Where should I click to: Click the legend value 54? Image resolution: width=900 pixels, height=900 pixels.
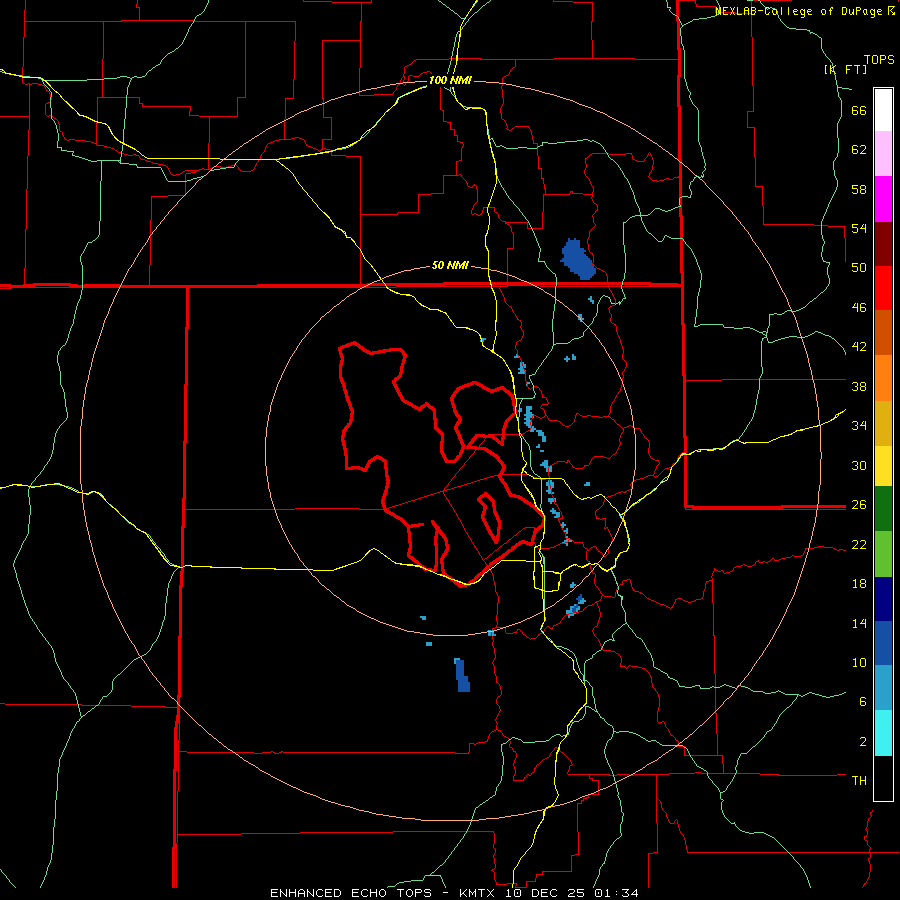pos(859,228)
